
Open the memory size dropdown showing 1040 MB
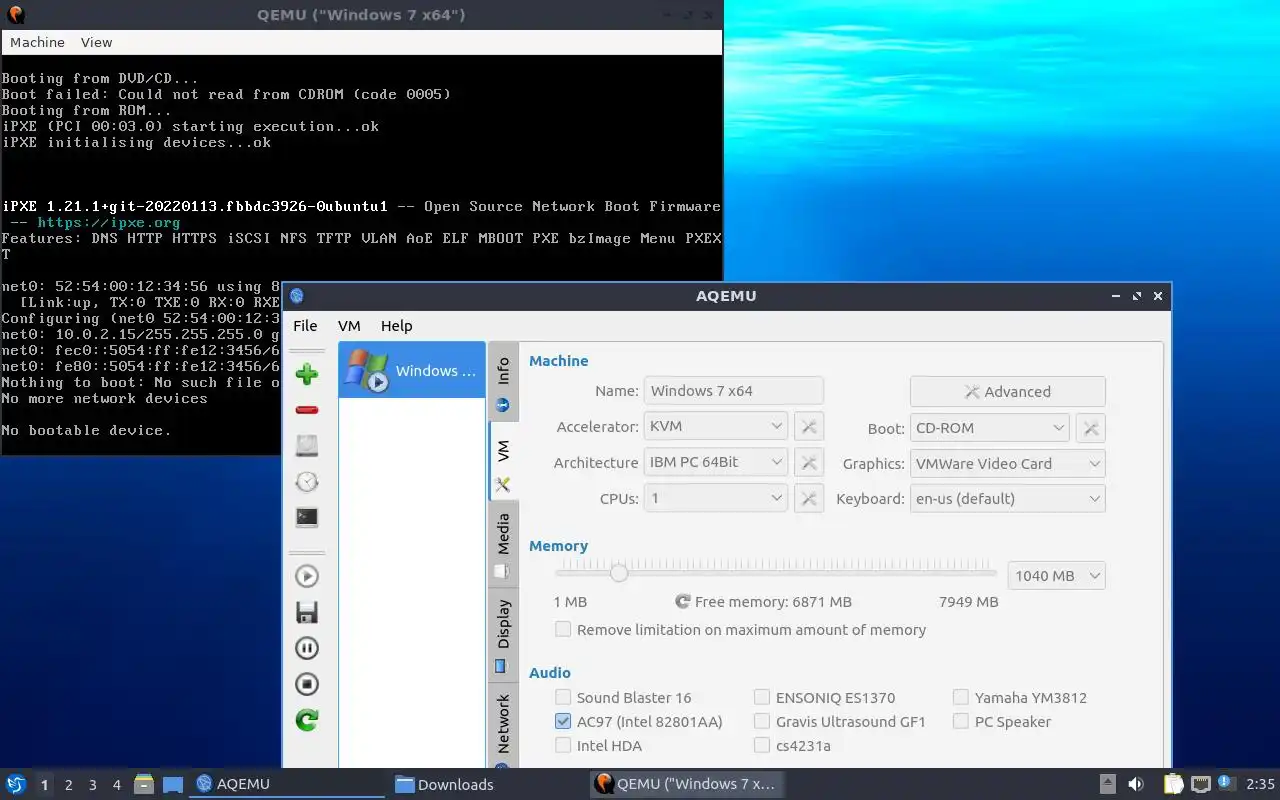pyautogui.click(x=1057, y=576)
